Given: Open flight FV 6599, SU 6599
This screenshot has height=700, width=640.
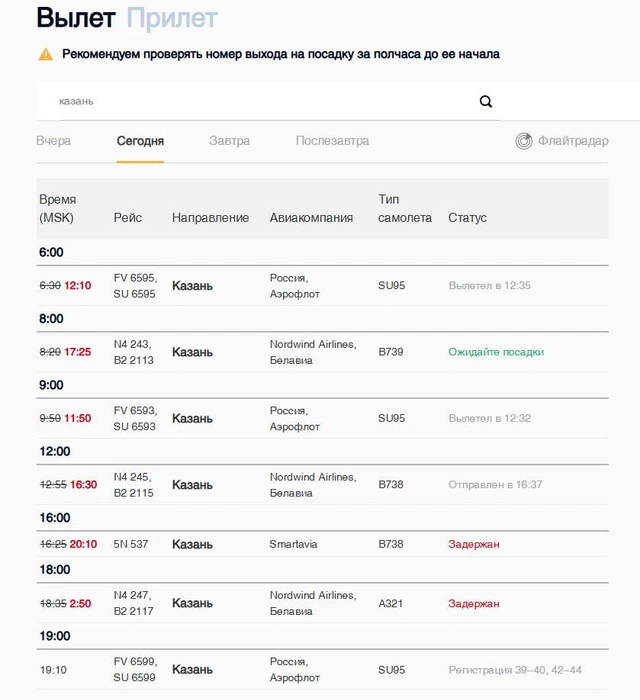Looking at the screenshot, I should coord(135,669).
